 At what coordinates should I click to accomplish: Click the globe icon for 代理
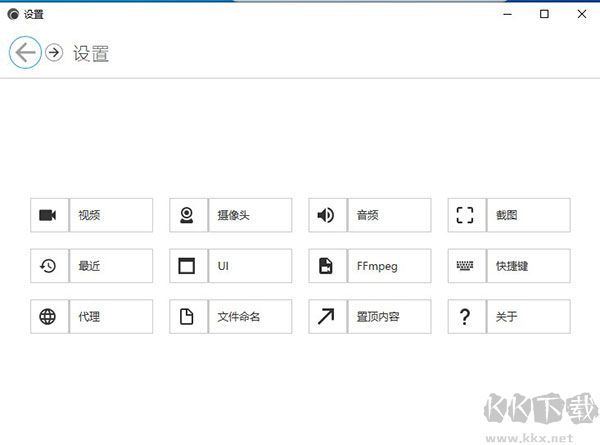(48, 317)
